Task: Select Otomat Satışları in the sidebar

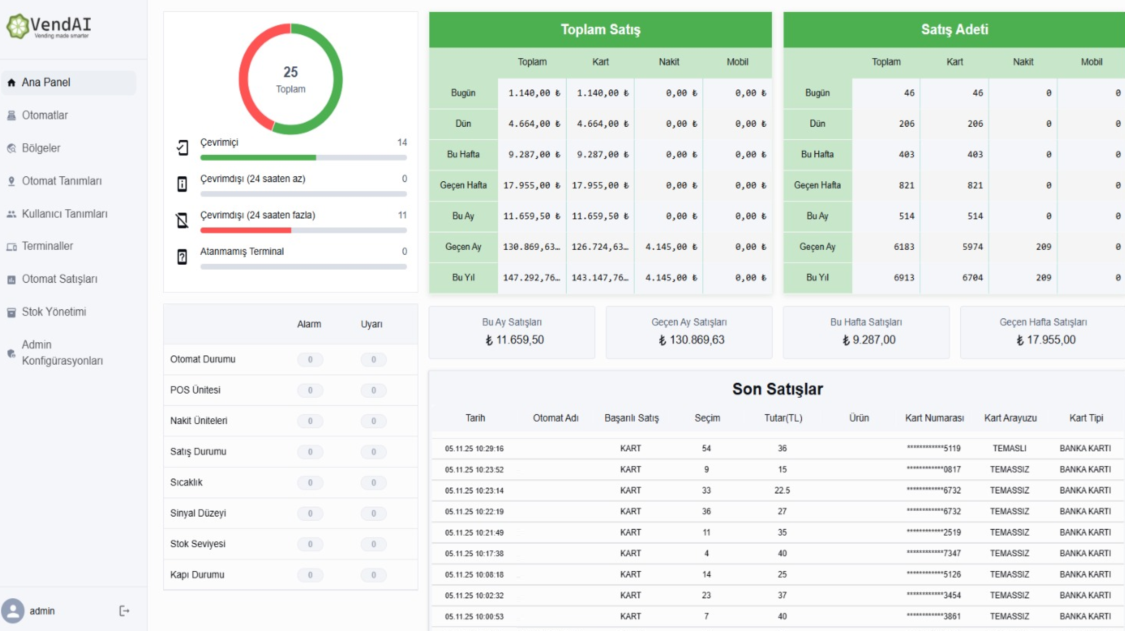Action: click(59, 279)
